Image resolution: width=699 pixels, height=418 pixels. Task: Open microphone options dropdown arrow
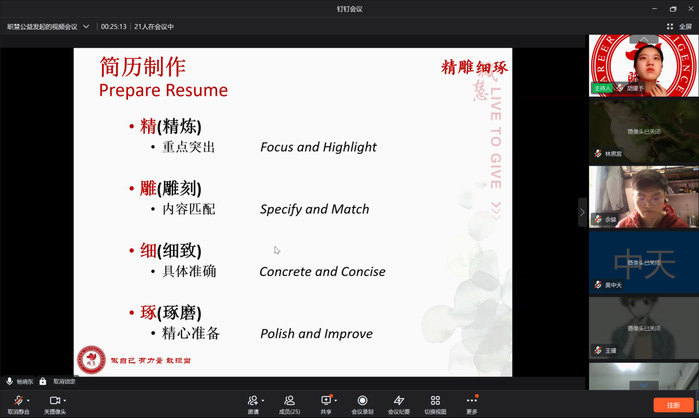[x=28, y=400]
